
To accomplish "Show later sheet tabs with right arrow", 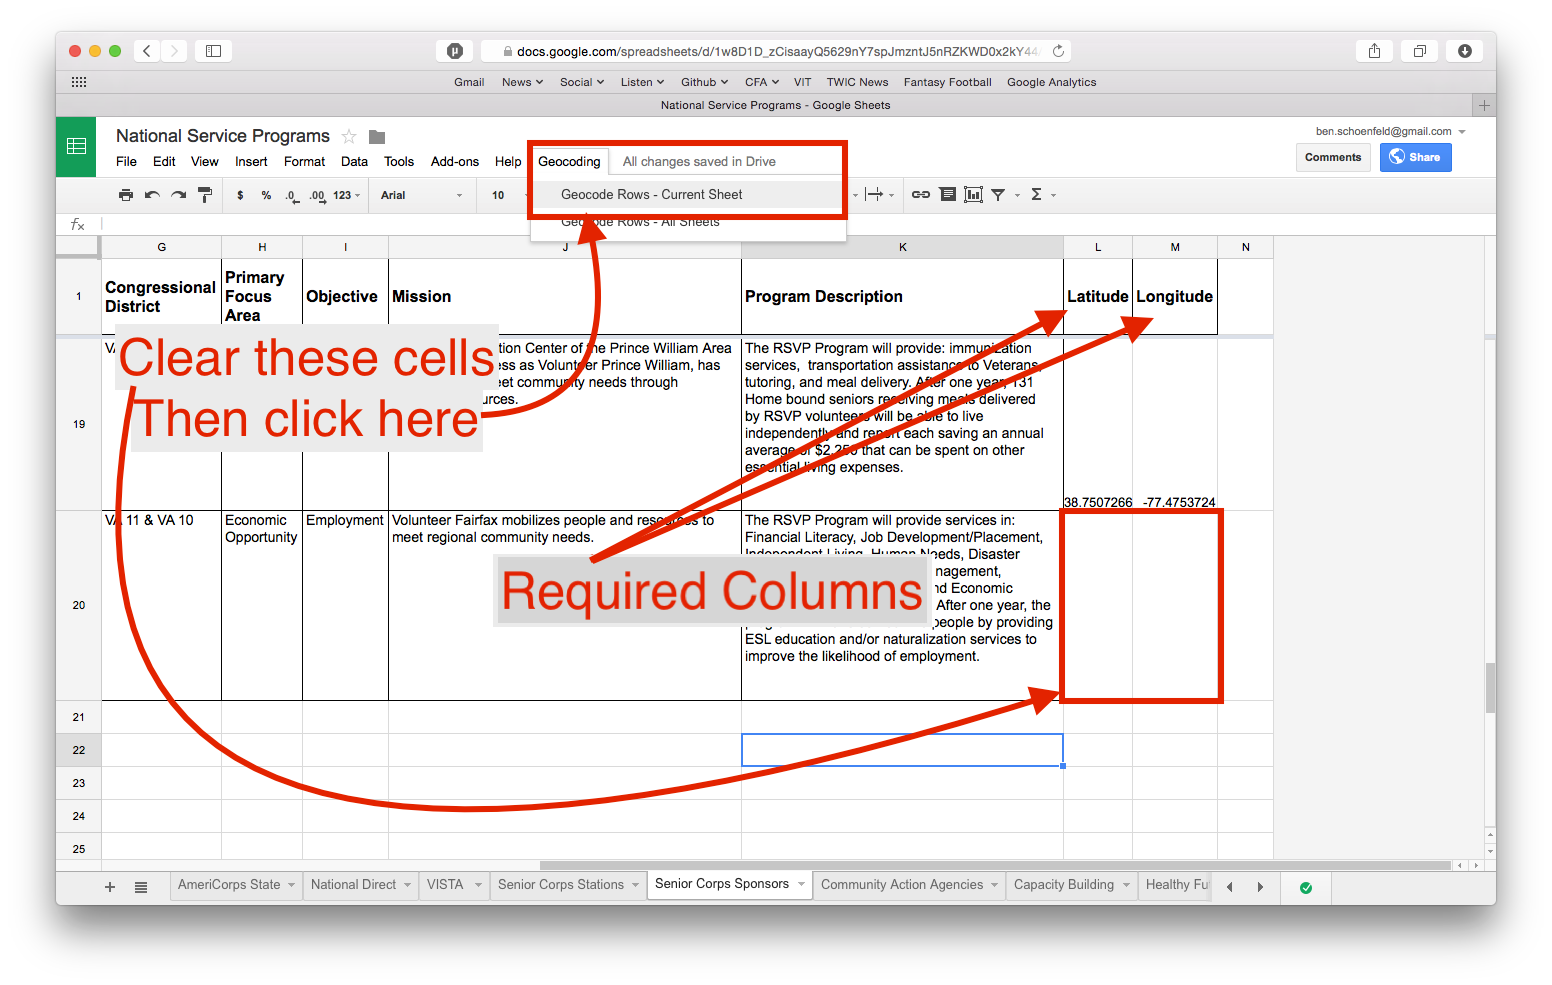I will click(x=1260, y=887).
